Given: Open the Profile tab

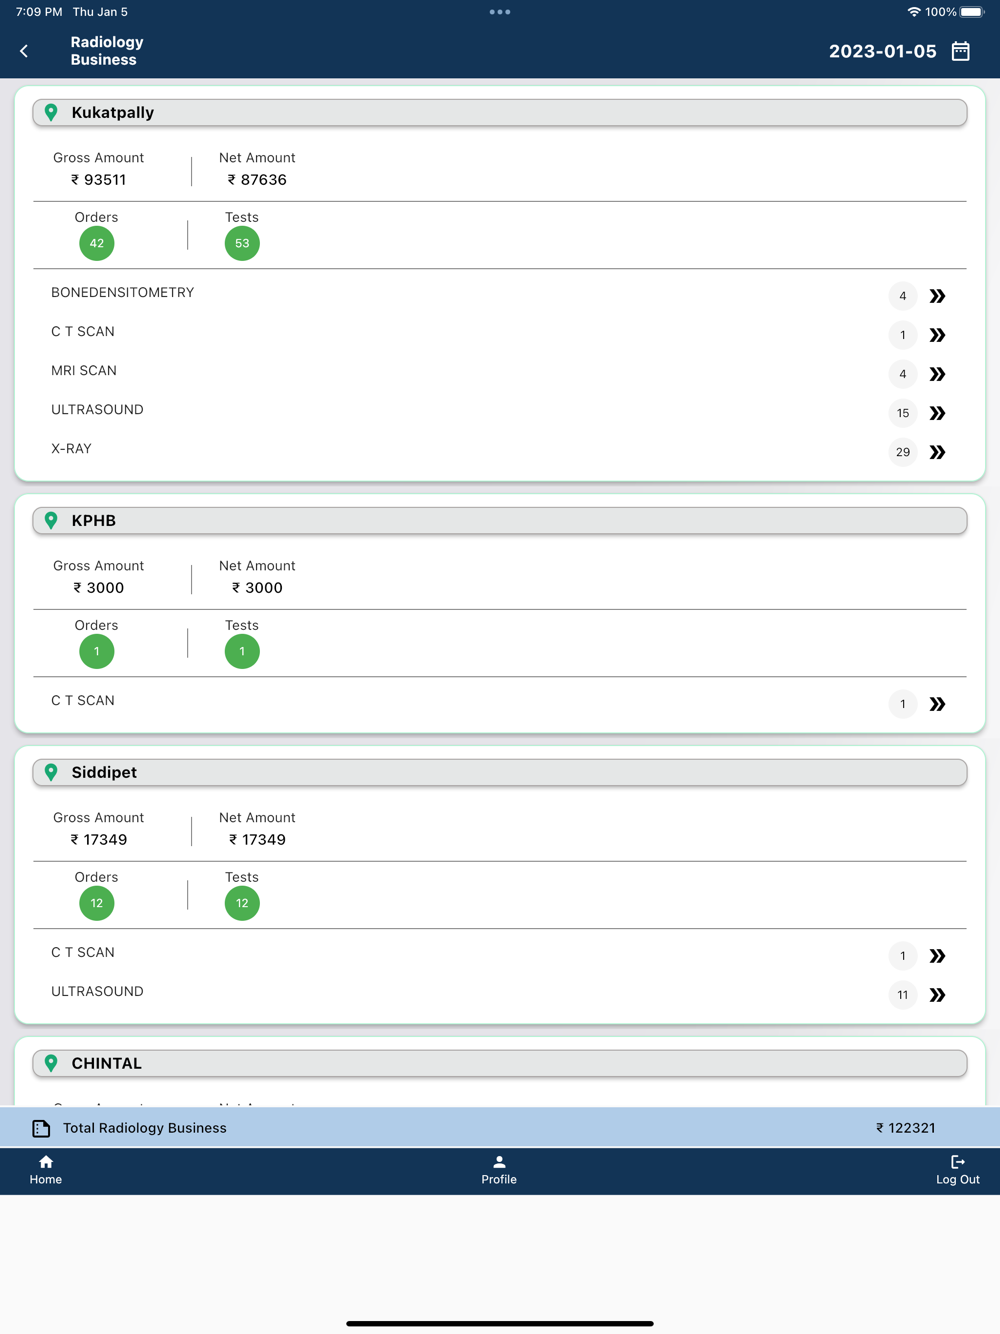Looking at the screenshot, I should coord(499,1170).
